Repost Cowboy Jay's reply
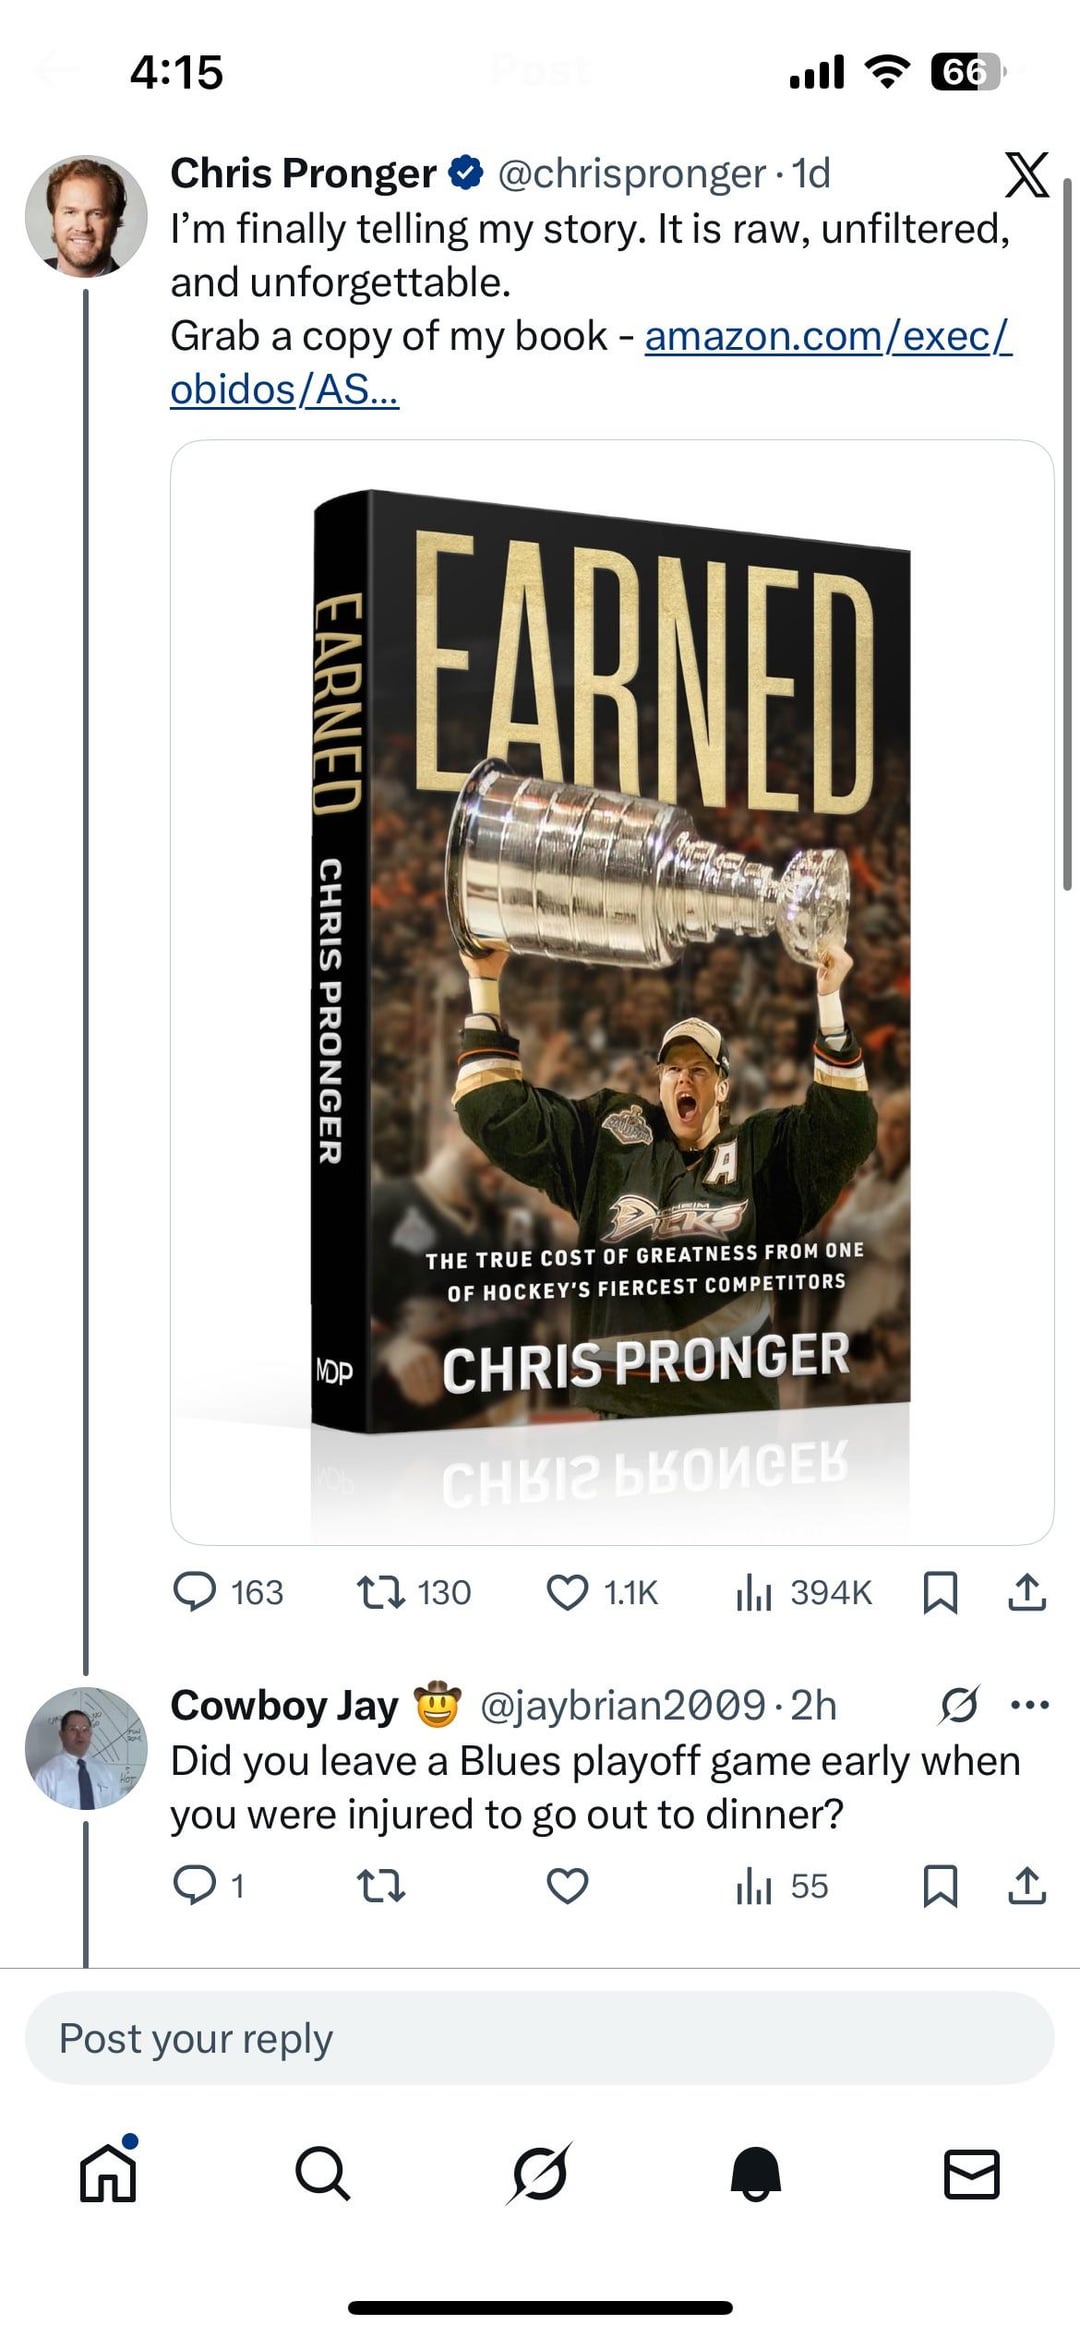The image size is (1080, 2337). coord(381,1886)
